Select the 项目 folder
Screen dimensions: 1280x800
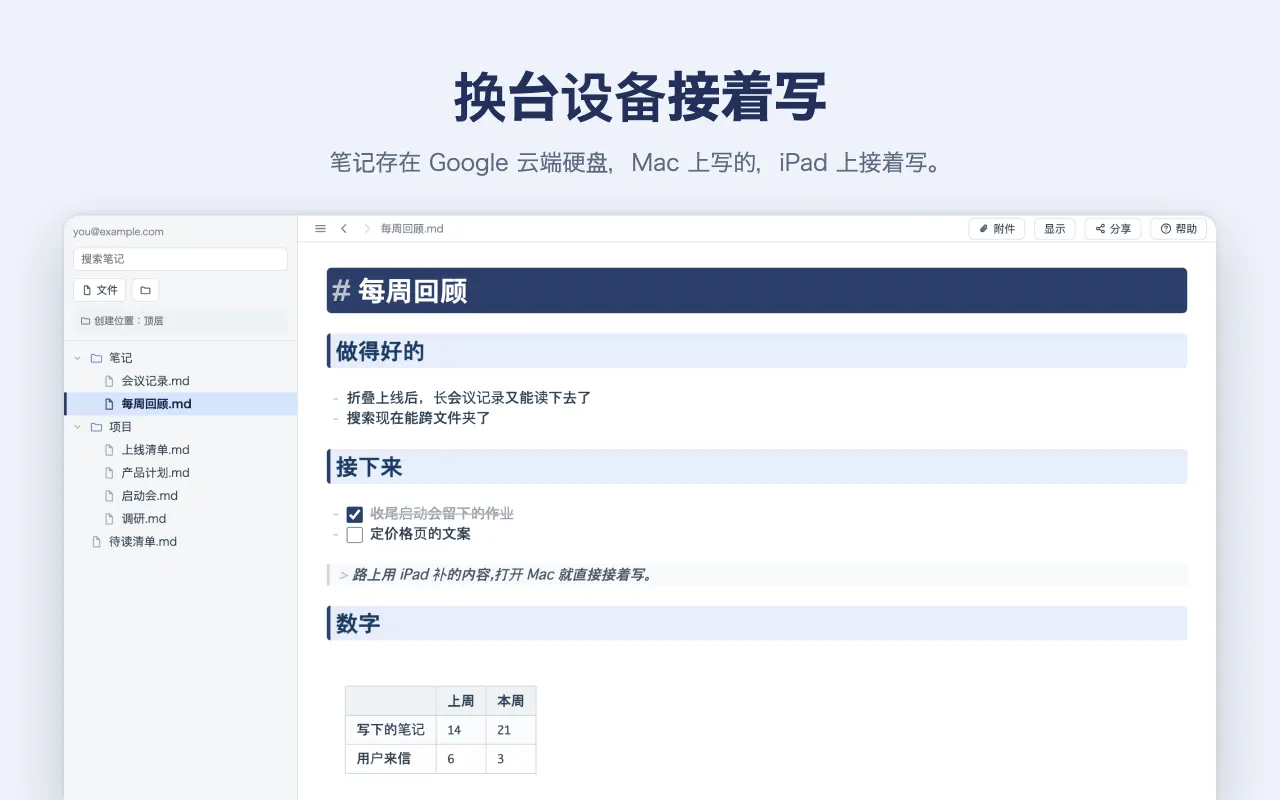point(180,427)
